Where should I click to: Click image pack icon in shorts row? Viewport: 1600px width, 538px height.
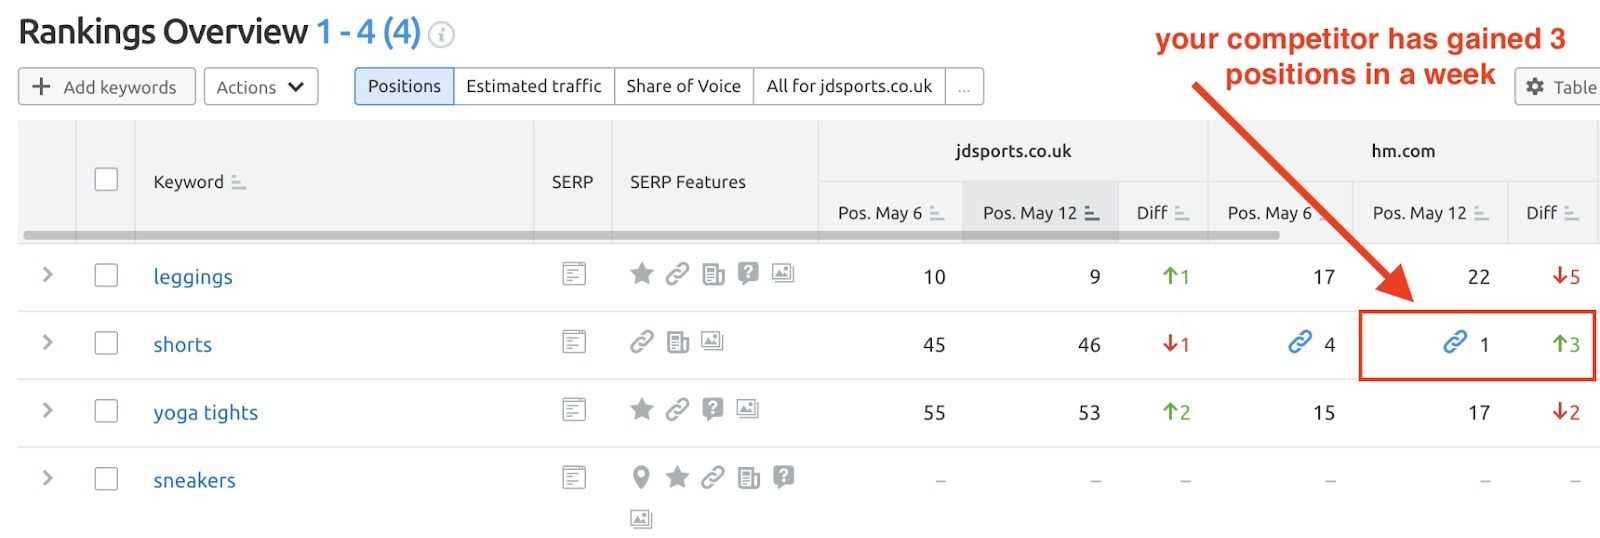[712, 340]
